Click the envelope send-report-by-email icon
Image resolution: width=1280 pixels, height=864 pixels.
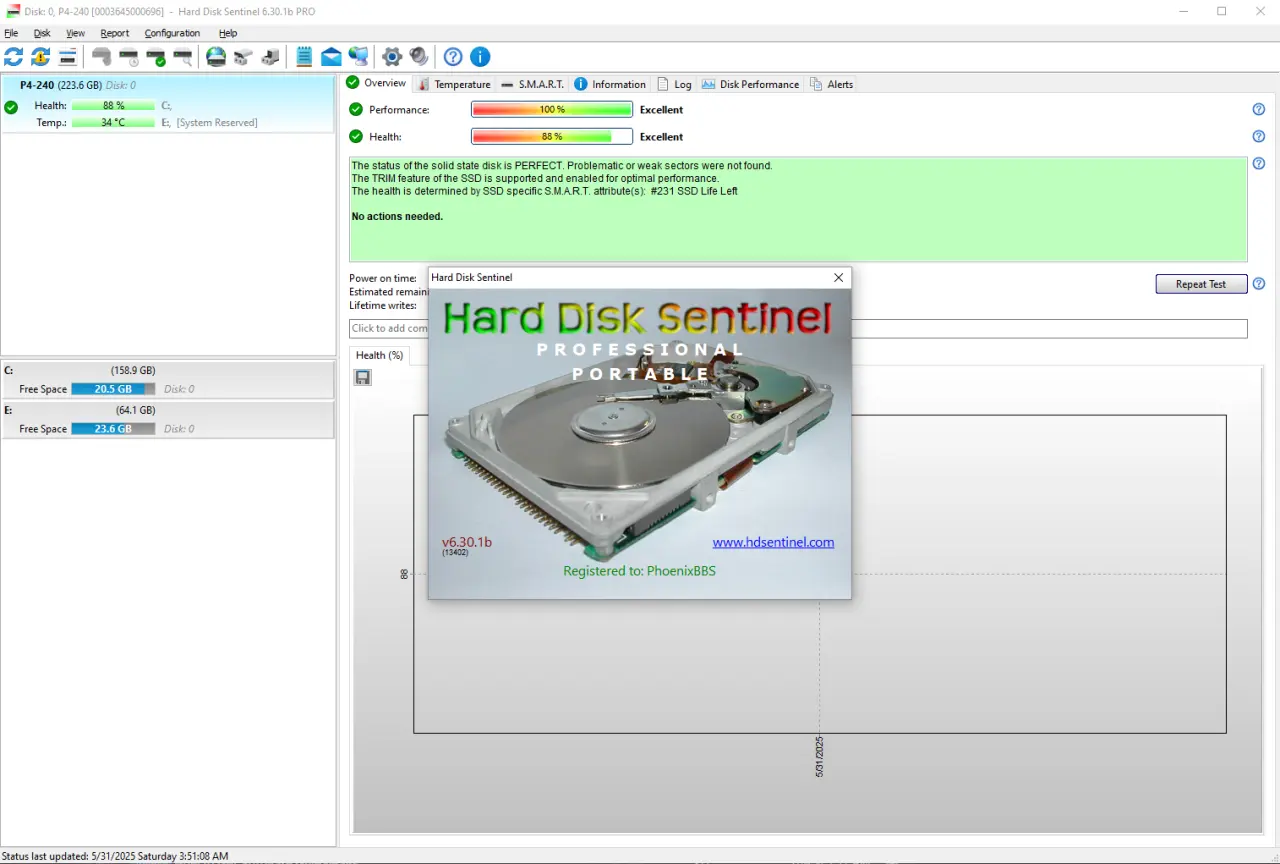point(331,56)
